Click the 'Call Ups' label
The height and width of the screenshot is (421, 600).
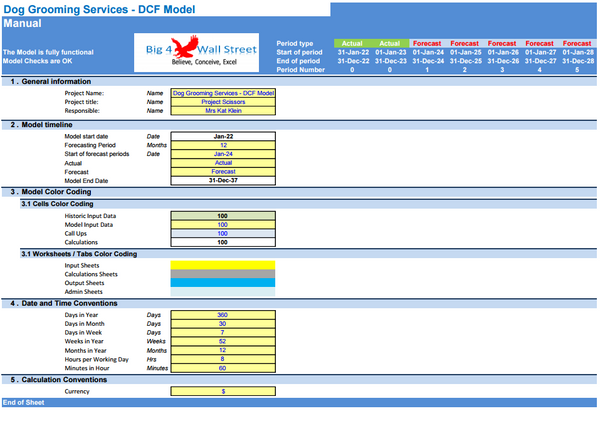click(x=75, y=233)
